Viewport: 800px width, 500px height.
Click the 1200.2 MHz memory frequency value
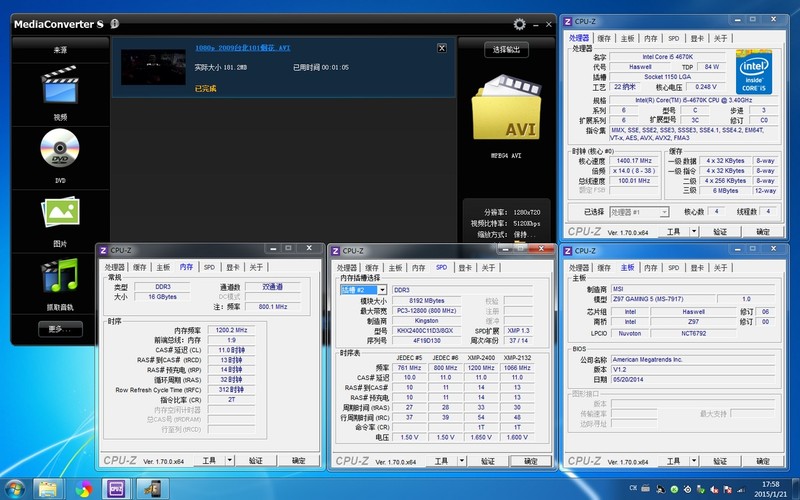click(231, 330)
